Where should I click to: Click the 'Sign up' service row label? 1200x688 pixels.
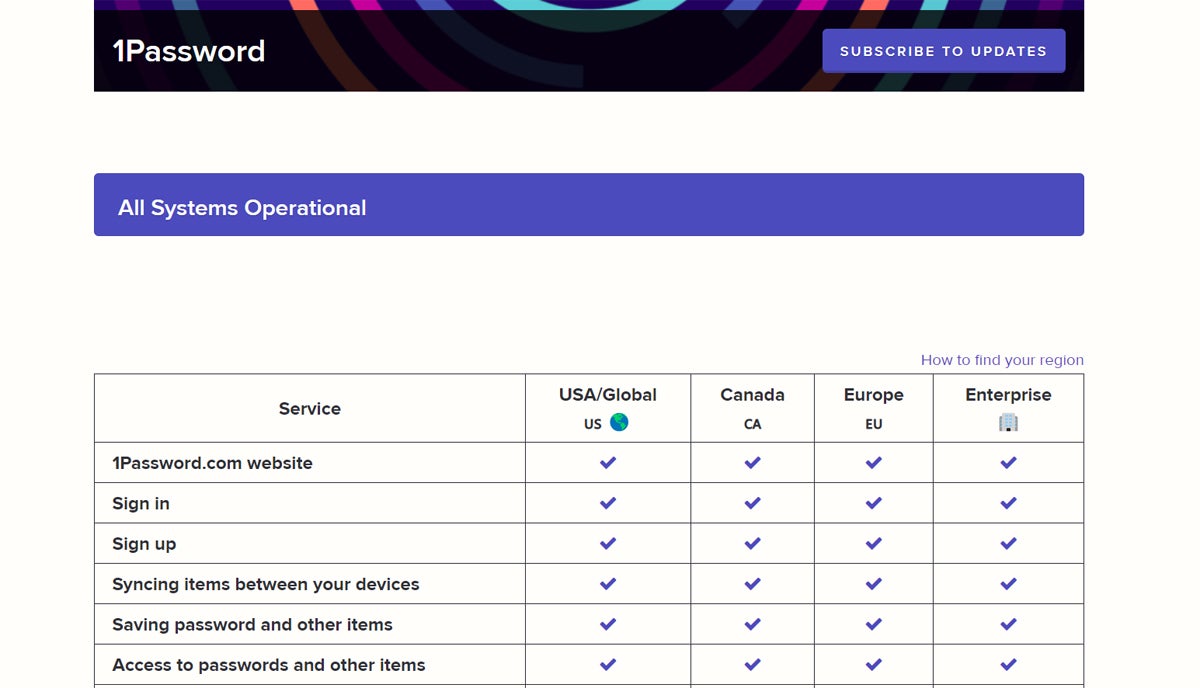(x=144, y=544)
